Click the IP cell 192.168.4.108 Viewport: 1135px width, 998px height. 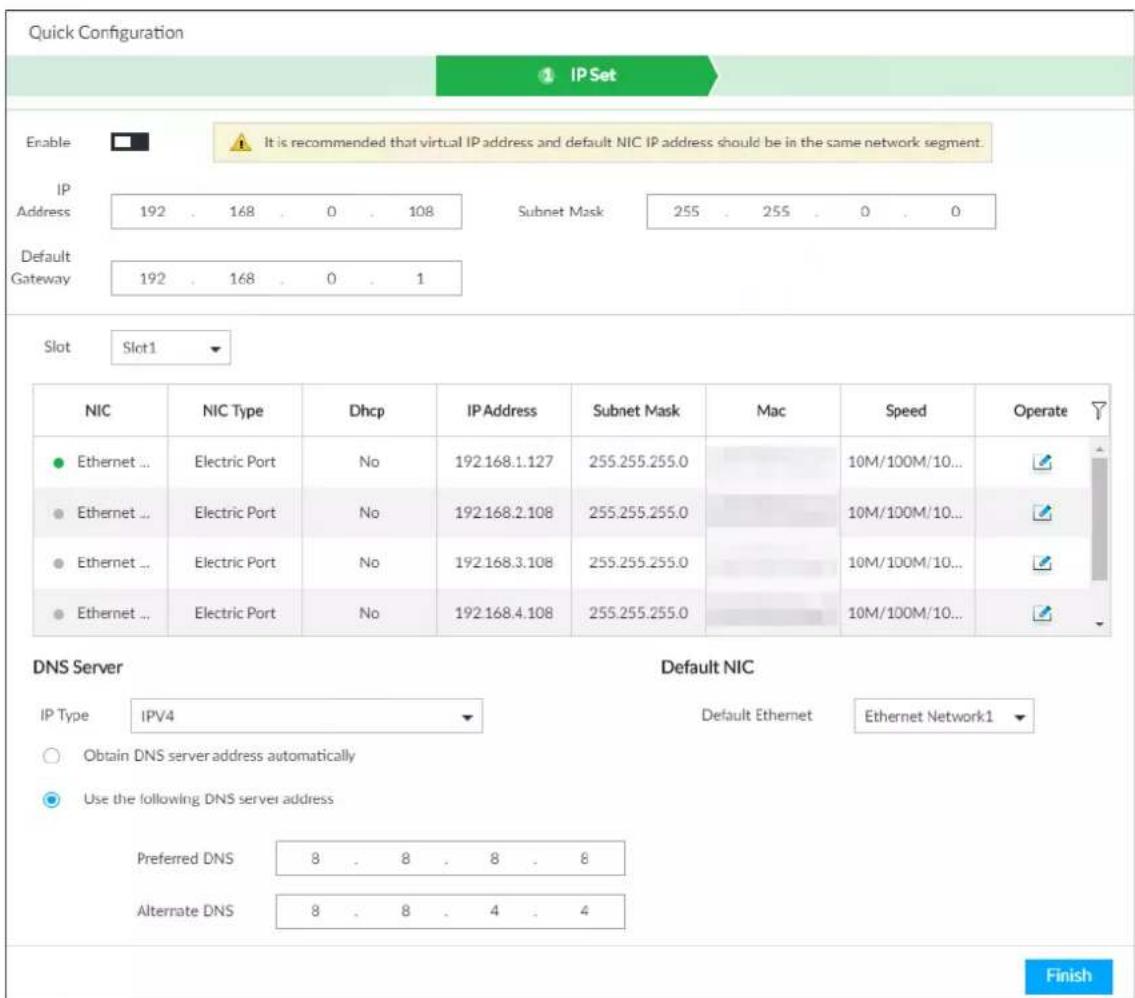(504, 613)
